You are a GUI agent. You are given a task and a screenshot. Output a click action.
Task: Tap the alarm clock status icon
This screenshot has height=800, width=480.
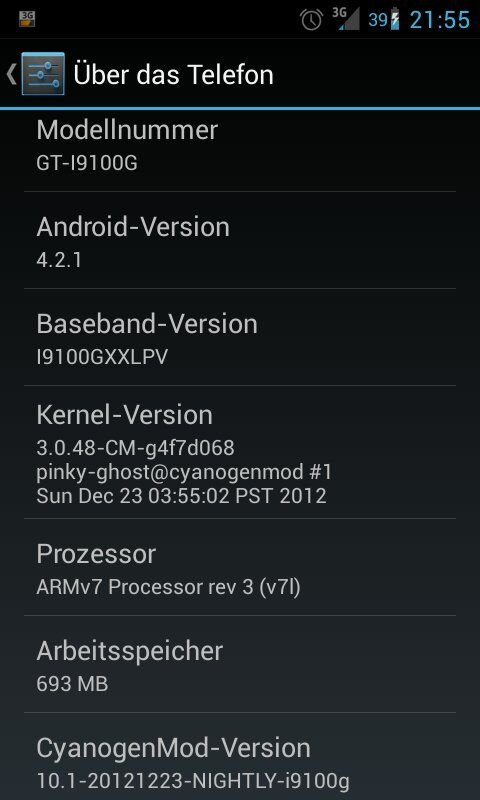click(x=311, y=20)
